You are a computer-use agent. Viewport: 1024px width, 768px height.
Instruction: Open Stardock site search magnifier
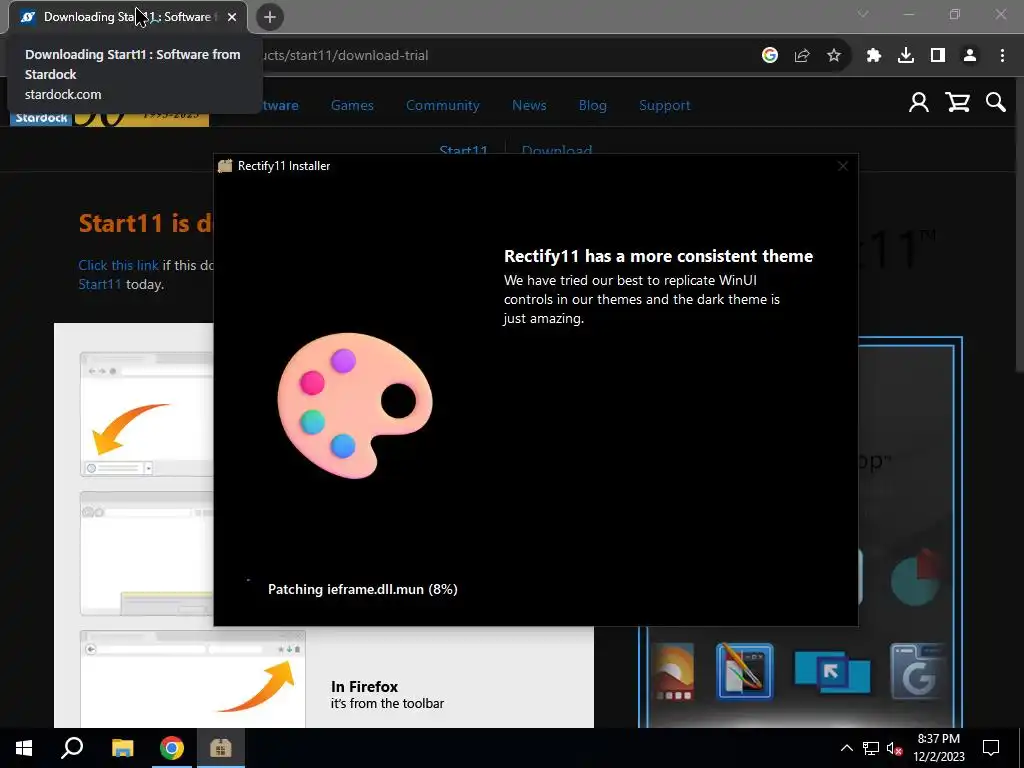click(996, 103)
